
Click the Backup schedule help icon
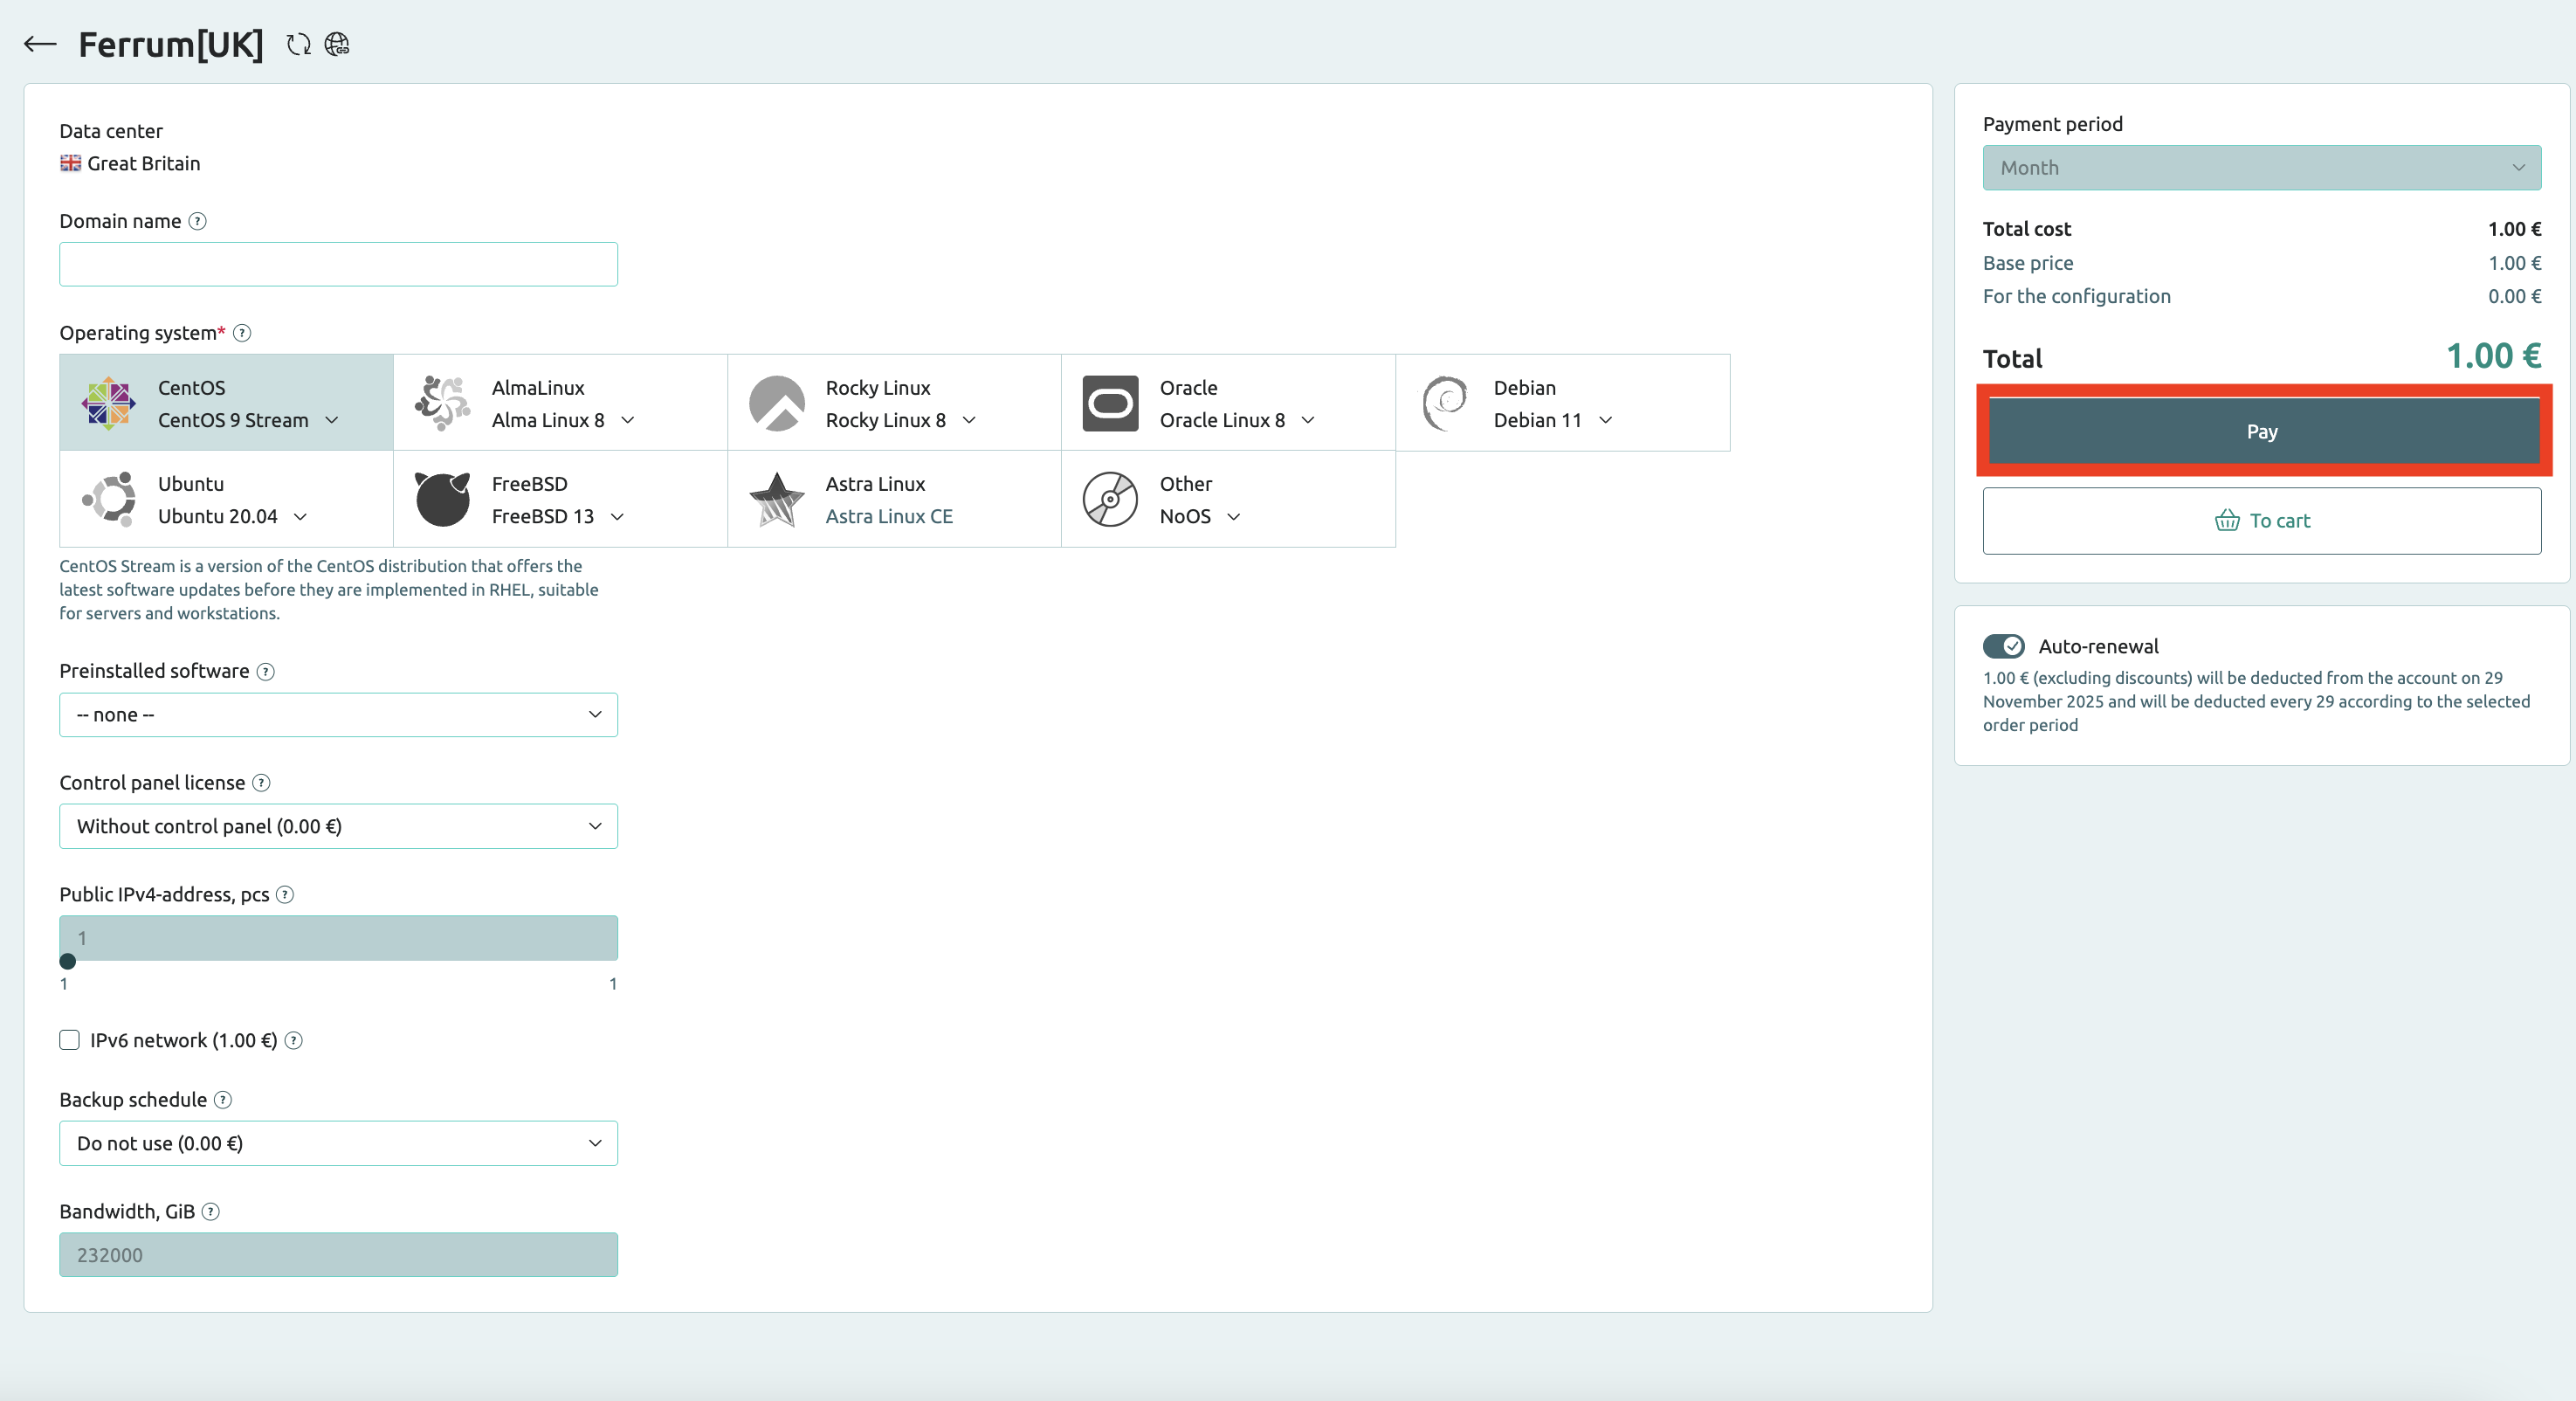coord(223,1099)
